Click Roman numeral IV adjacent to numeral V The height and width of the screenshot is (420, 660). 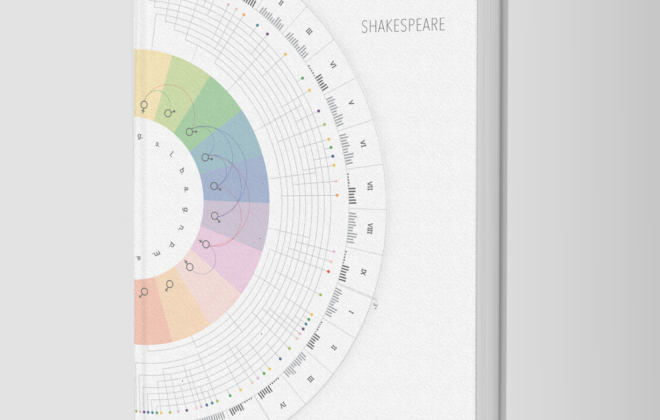pyautogui.click(x=333, y=65)
